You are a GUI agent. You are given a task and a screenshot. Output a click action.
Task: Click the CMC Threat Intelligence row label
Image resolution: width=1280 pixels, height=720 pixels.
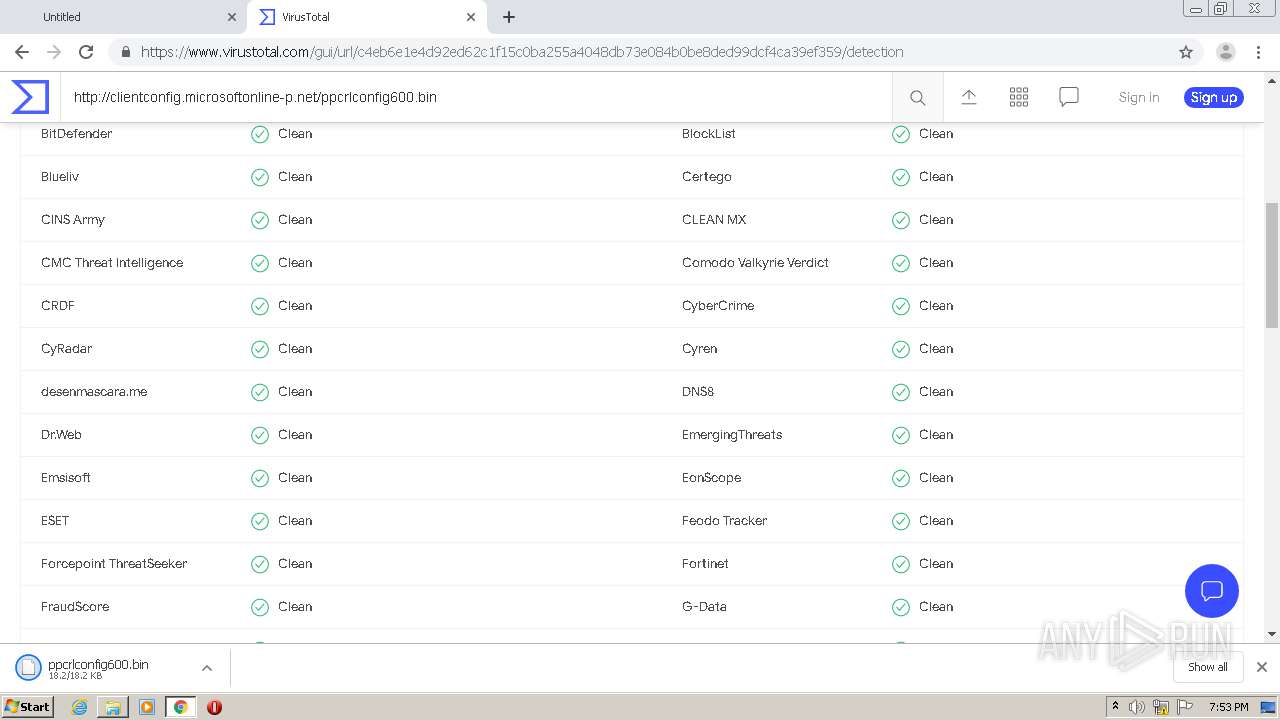(112, 263)
